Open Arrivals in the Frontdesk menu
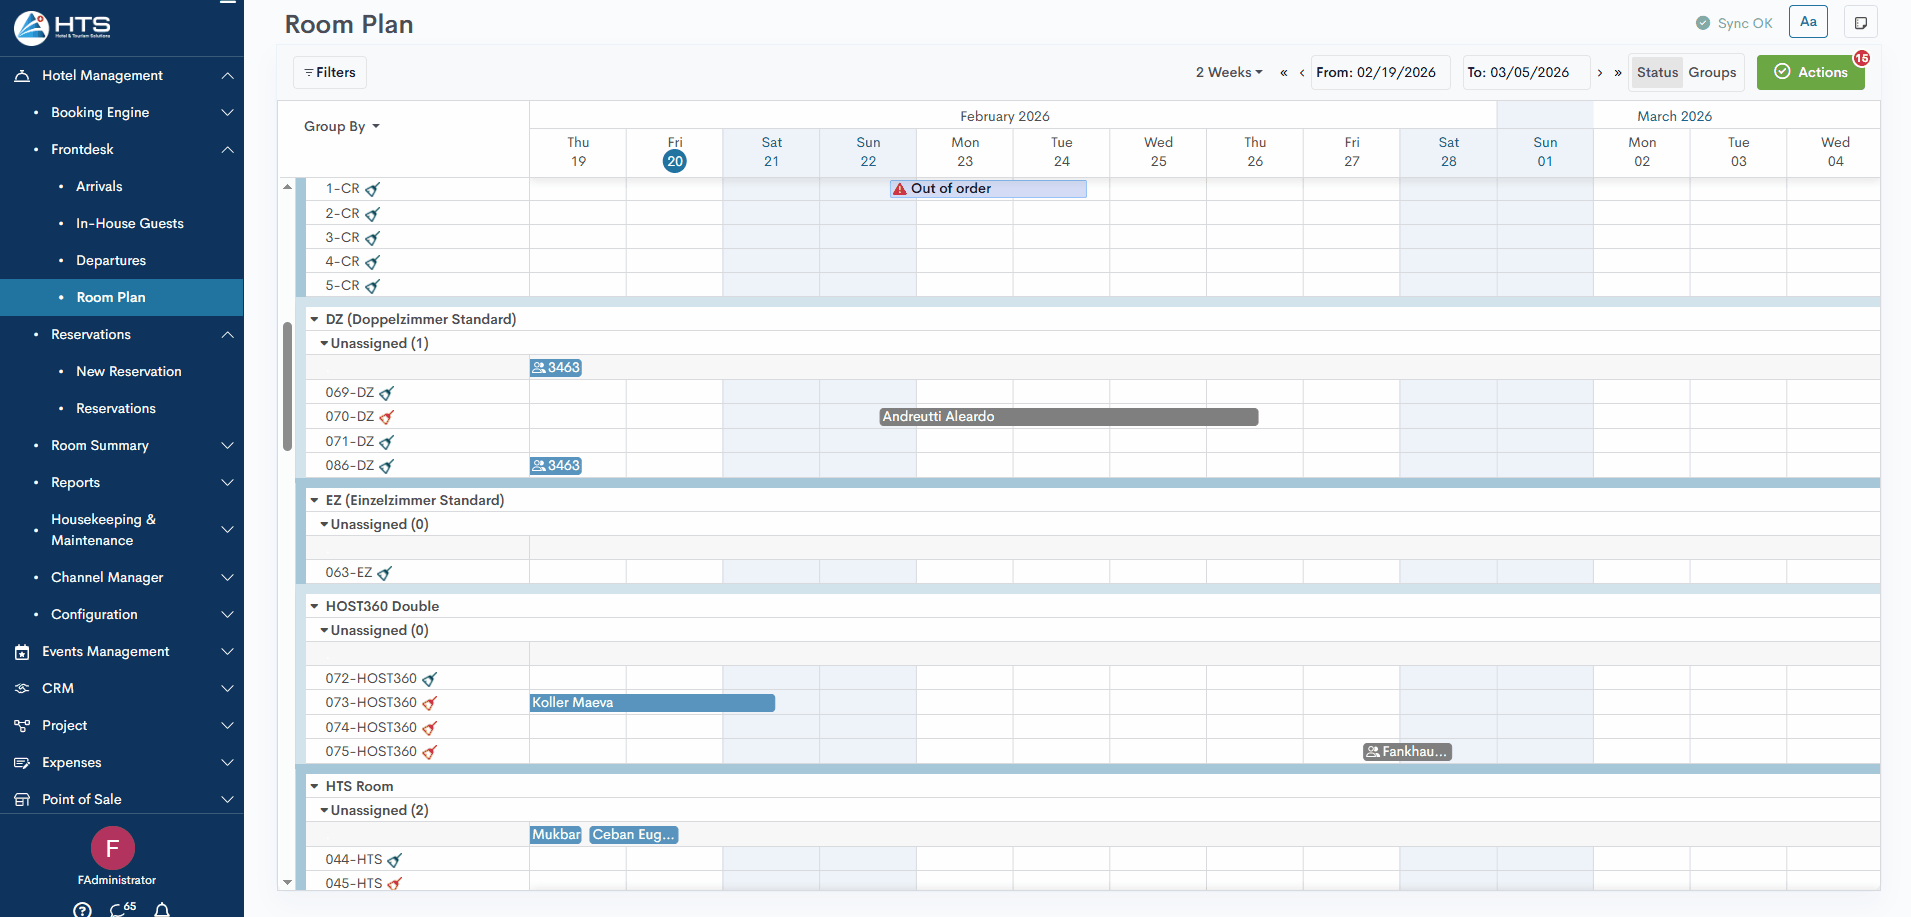1911x917 pixels. 99,187
